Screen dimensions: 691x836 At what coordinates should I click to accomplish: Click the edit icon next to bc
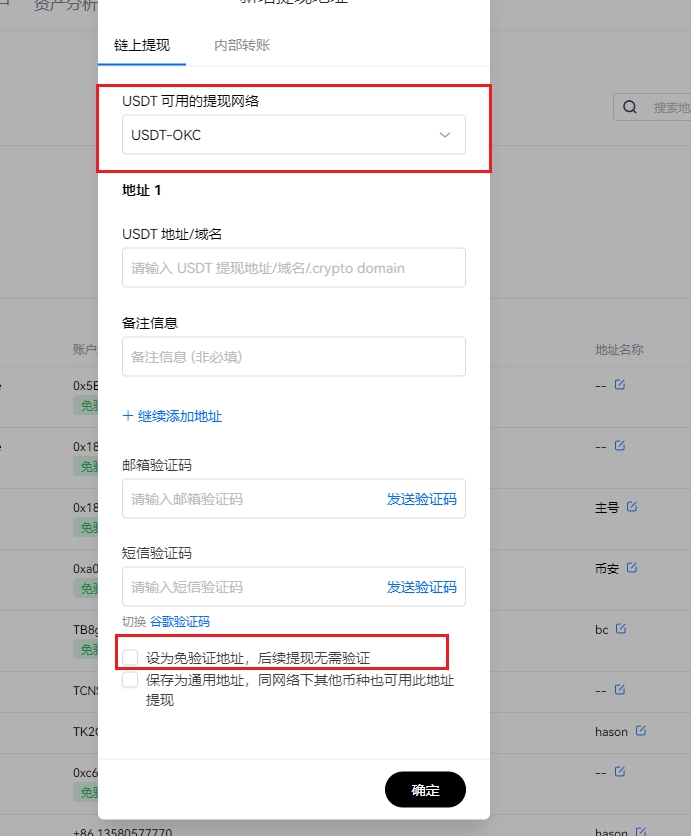pos(621,629)
